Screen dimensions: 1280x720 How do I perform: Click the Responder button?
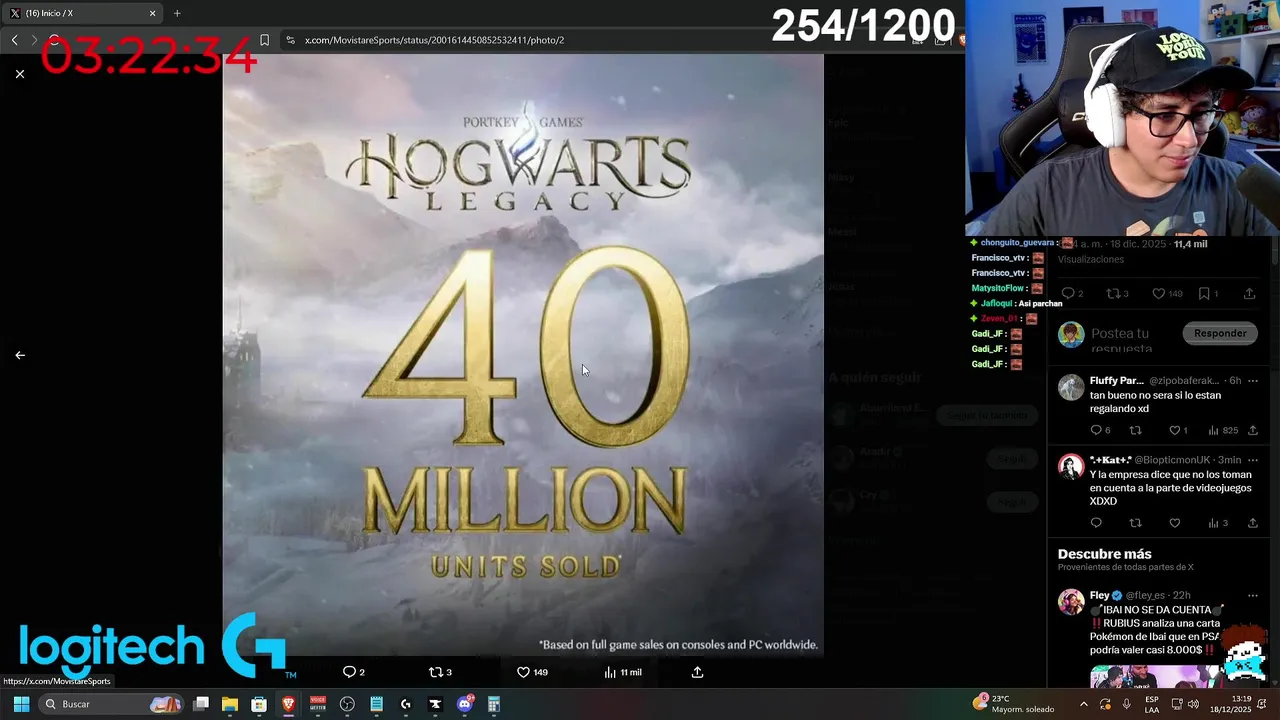tap(1220, 333)
